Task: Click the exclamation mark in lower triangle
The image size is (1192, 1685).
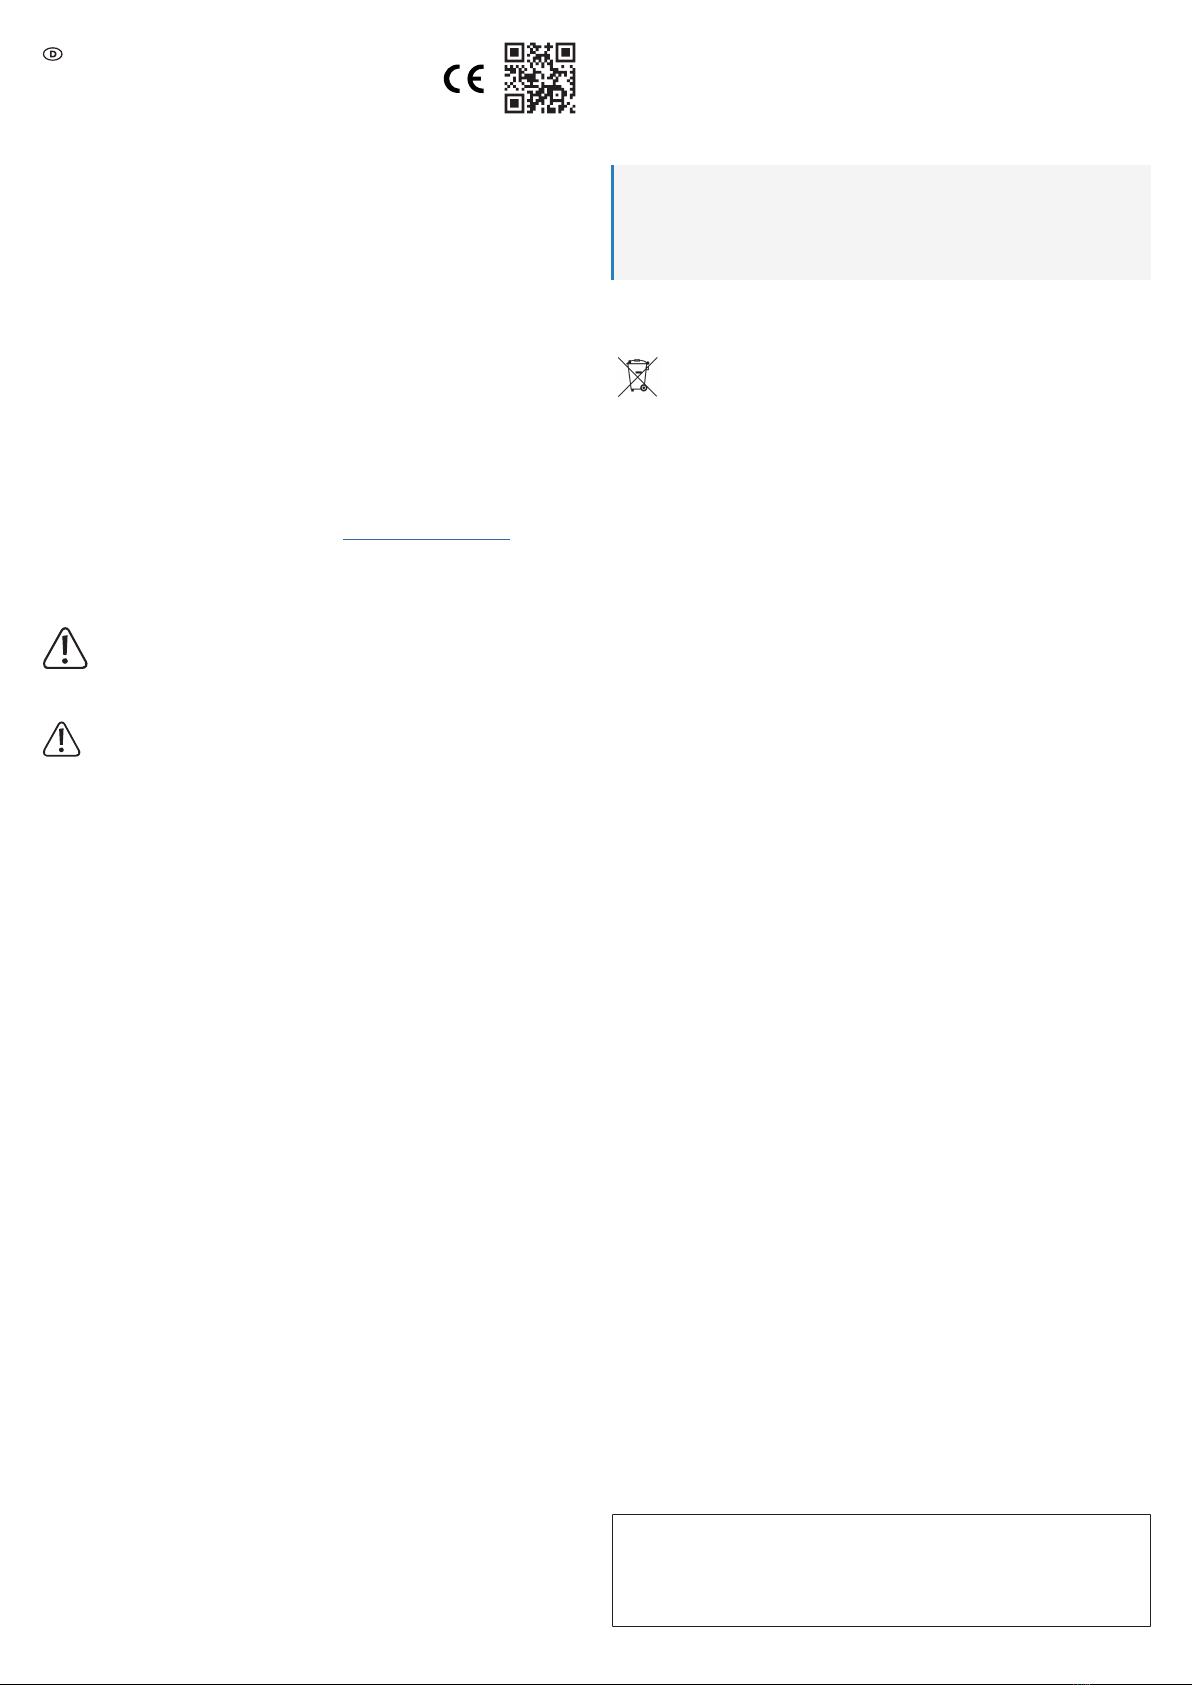Action: [62, 741]
